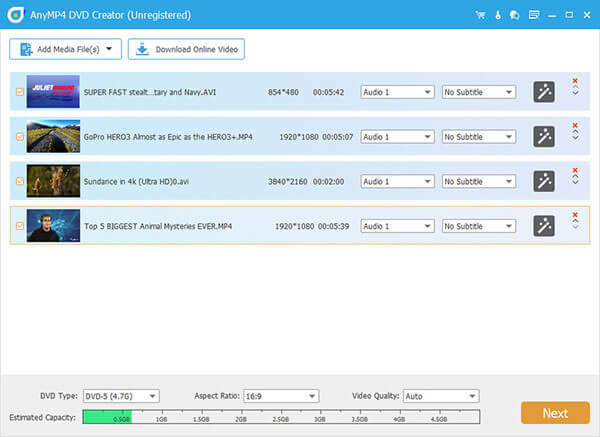Click the 854*480 resolution value
Image resolution: width=600 pixels, height=437 pixels.
[283, 92]
